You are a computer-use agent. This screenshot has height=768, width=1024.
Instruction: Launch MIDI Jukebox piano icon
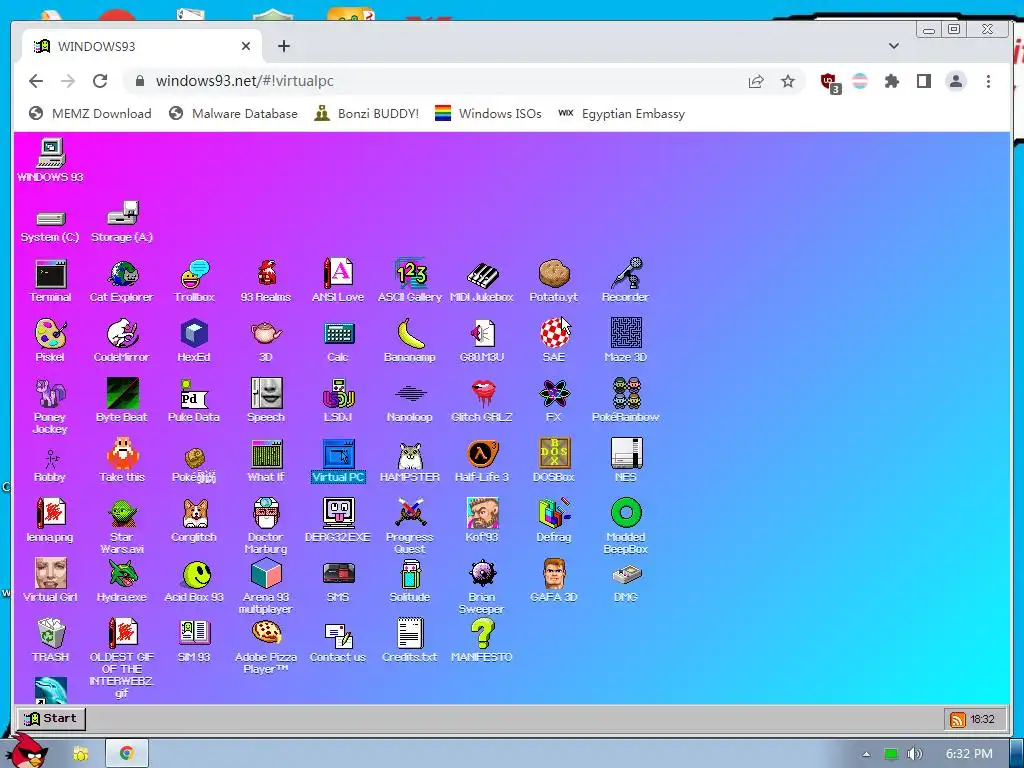click(482, 280)
